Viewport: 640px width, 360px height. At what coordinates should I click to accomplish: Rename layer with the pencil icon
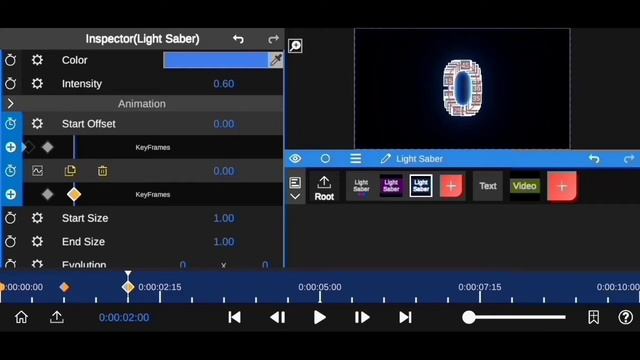385,158
